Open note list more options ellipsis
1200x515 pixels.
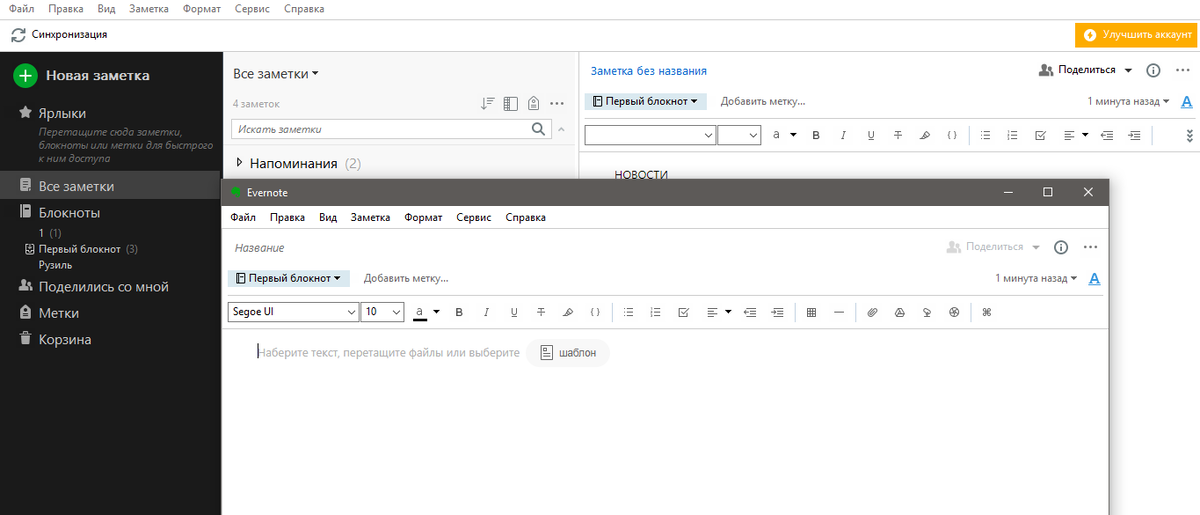(558, 103)
